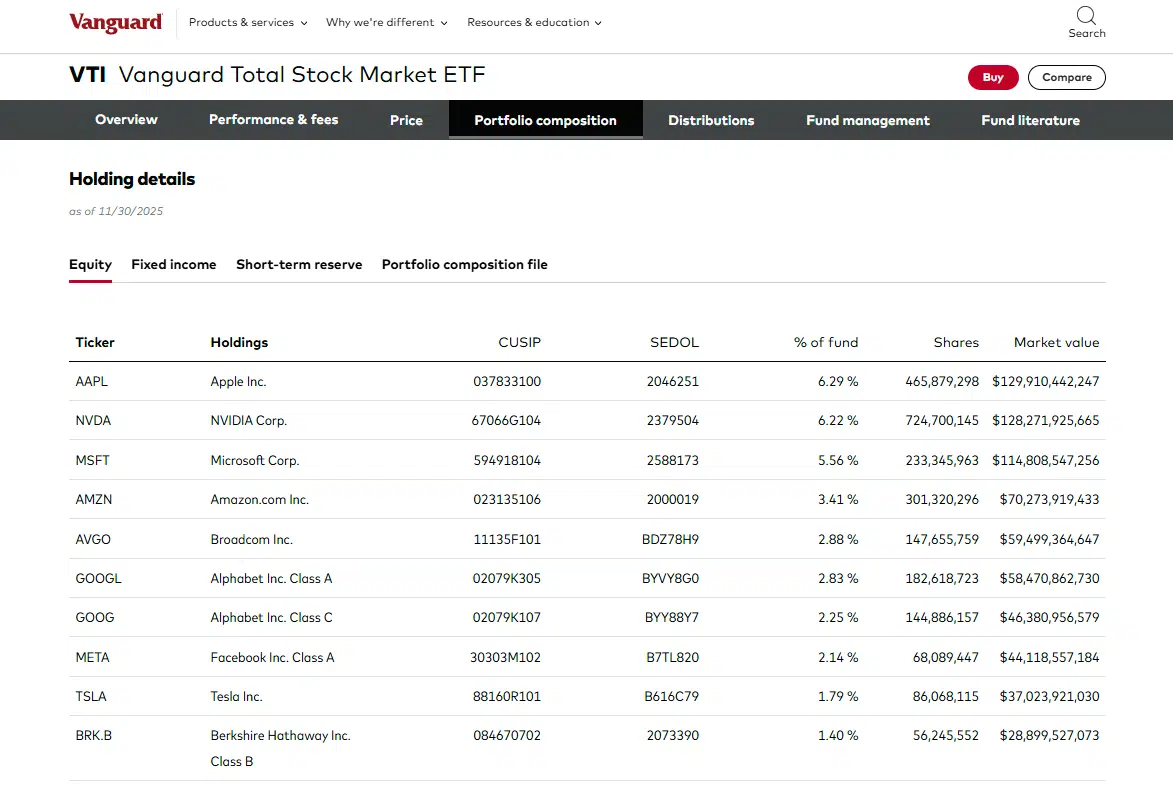Click the Vanguard logo

click(x=115, y=23)
